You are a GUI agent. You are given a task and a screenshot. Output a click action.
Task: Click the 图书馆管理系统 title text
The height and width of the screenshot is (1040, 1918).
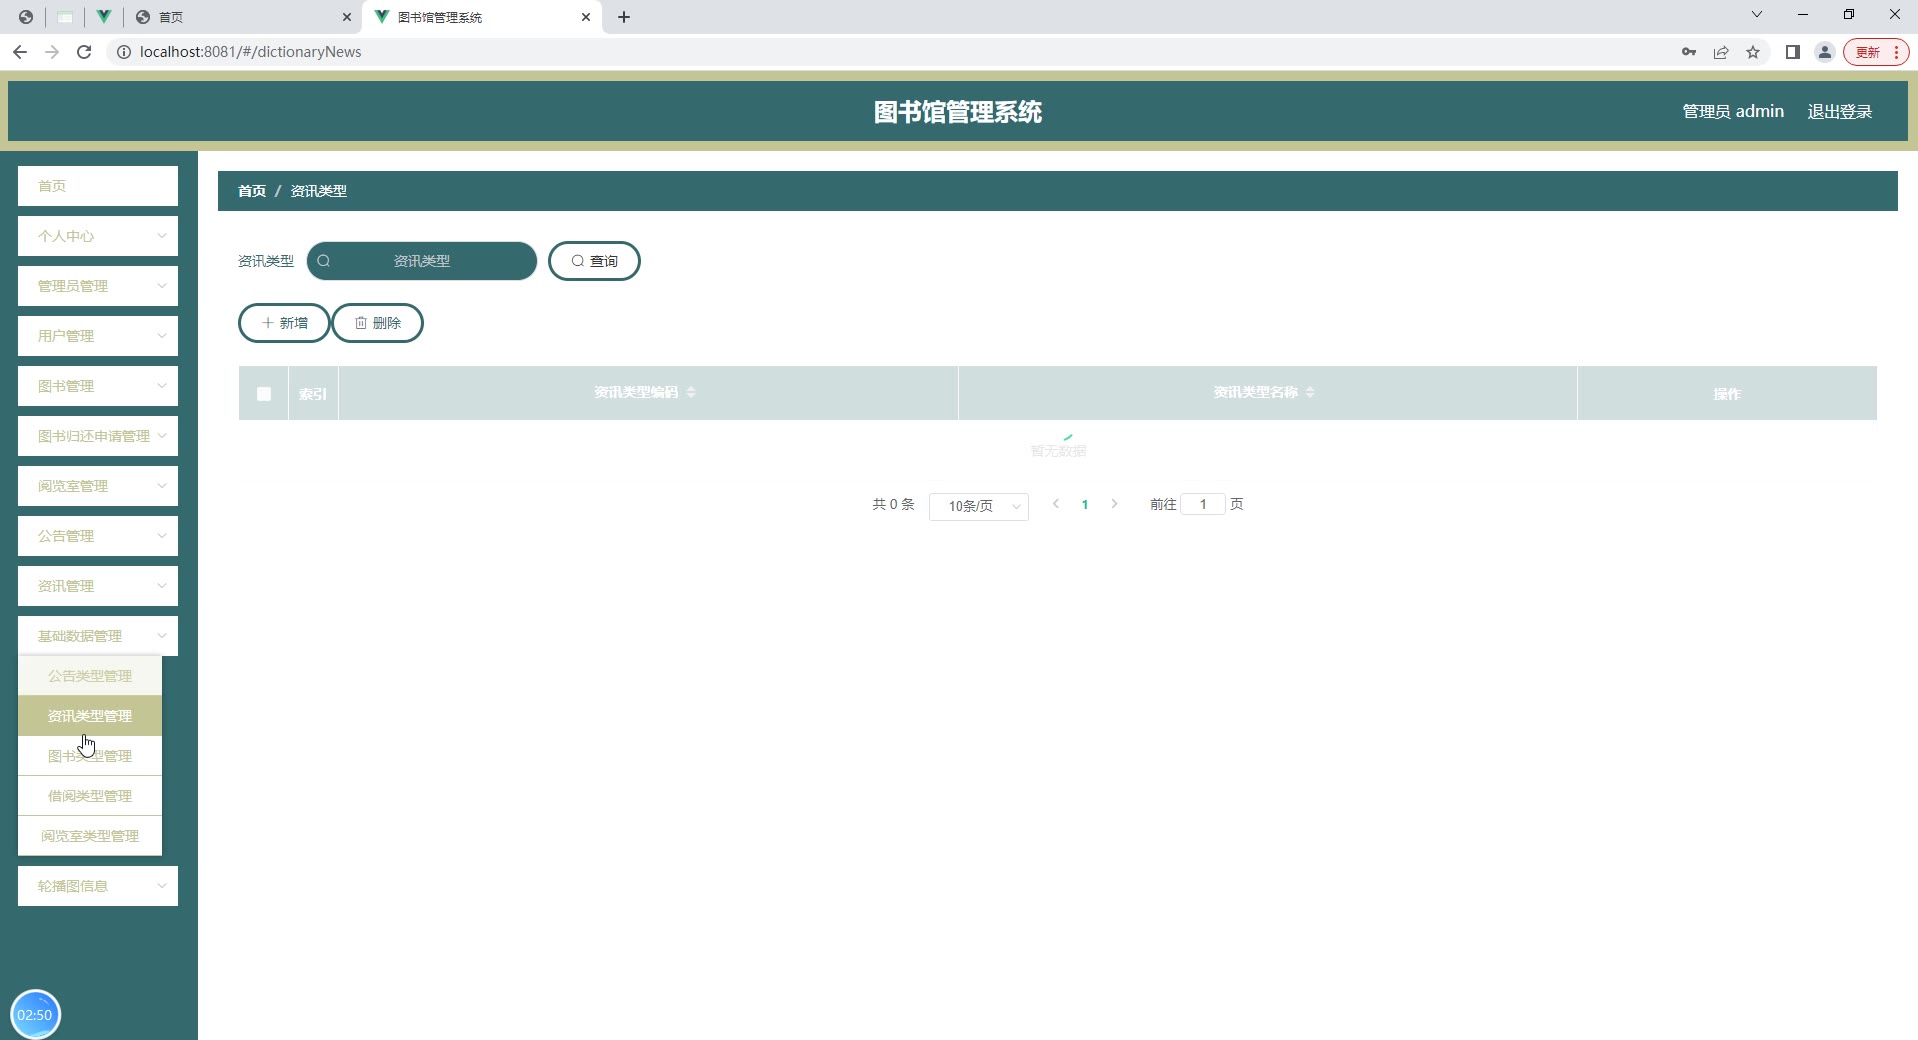coord(958,112)
